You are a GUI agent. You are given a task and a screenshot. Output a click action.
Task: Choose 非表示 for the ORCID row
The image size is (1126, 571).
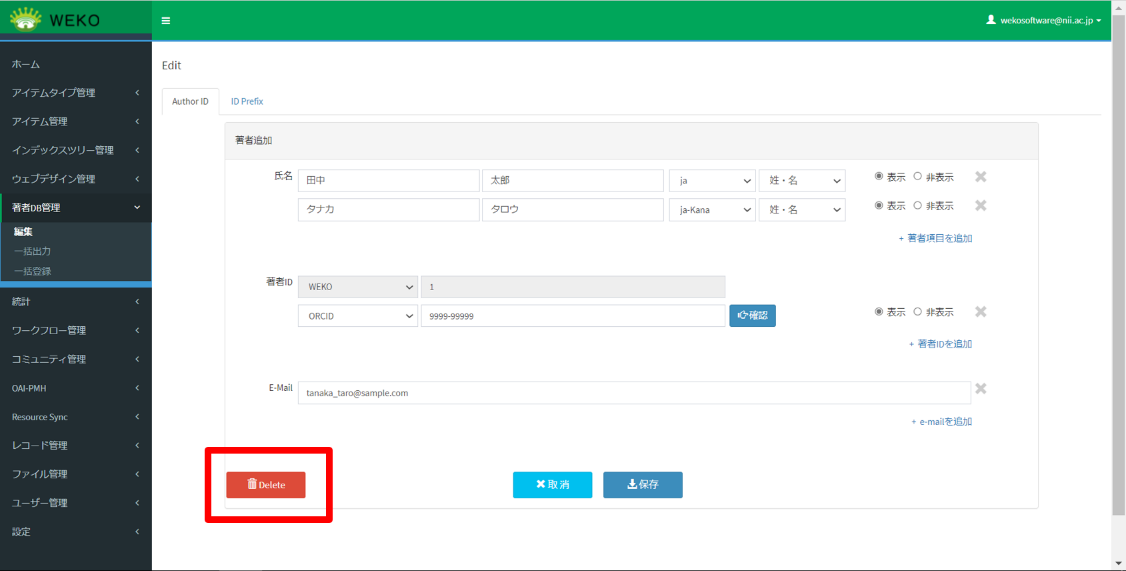(x=918, y=312)
